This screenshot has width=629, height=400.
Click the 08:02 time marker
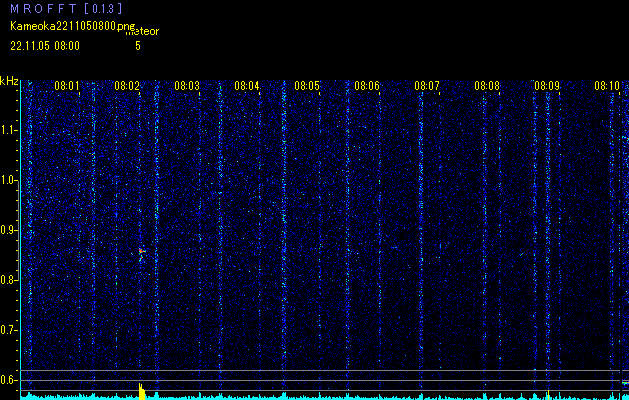(x=127, y=86)
